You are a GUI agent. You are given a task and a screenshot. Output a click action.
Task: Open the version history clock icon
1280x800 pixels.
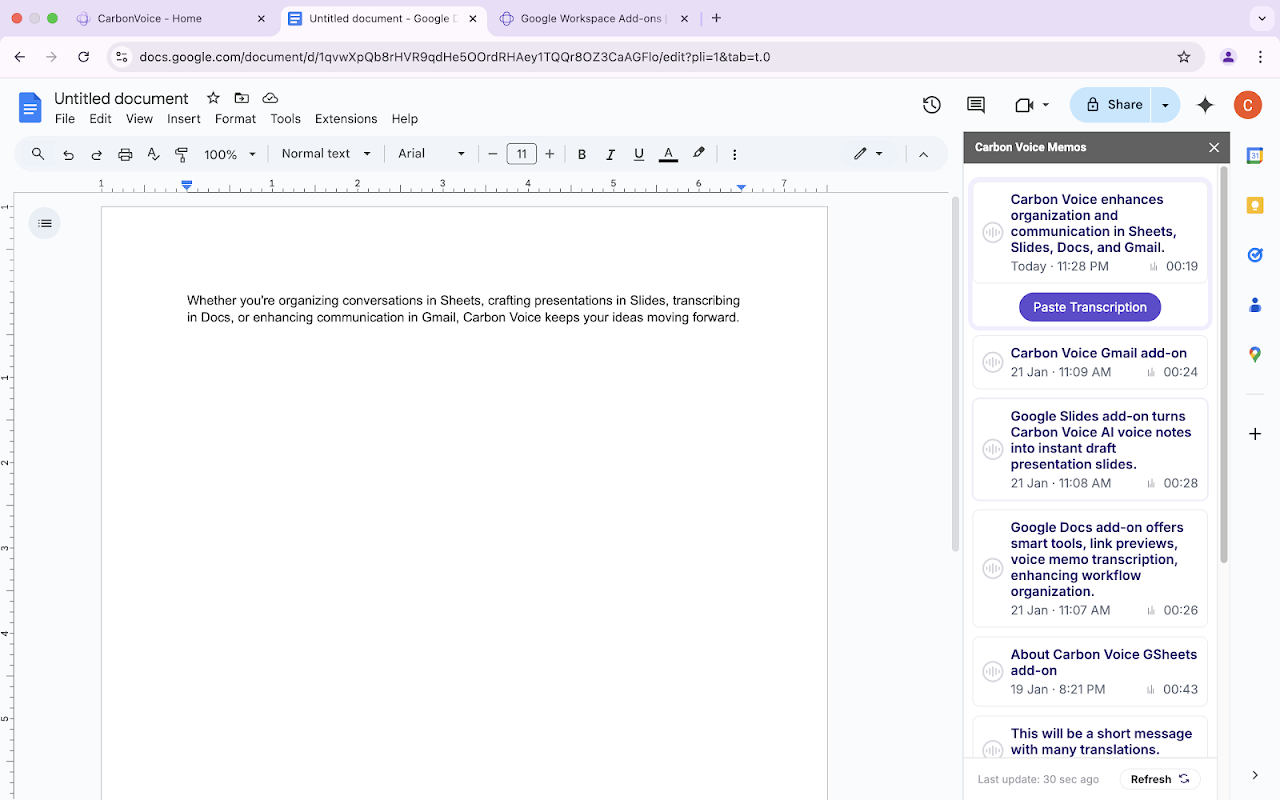pyautogui.click(x=932, y=105)
